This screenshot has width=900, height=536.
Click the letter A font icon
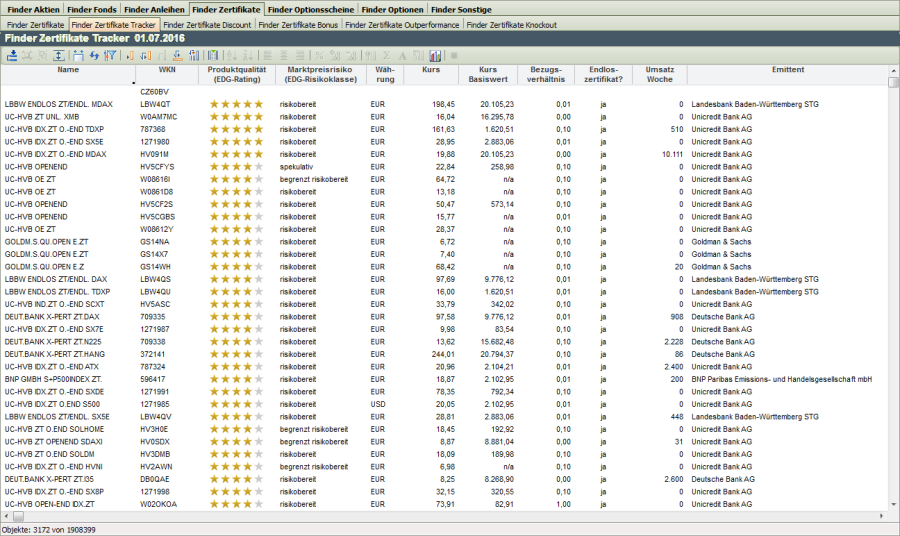402,55
